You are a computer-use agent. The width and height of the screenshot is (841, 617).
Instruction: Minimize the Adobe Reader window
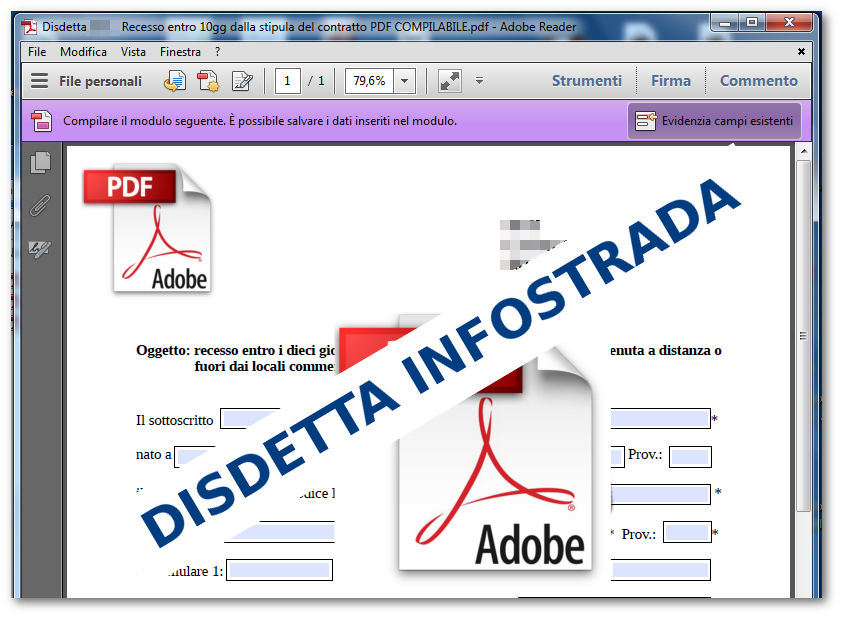(x=725, y=23)
